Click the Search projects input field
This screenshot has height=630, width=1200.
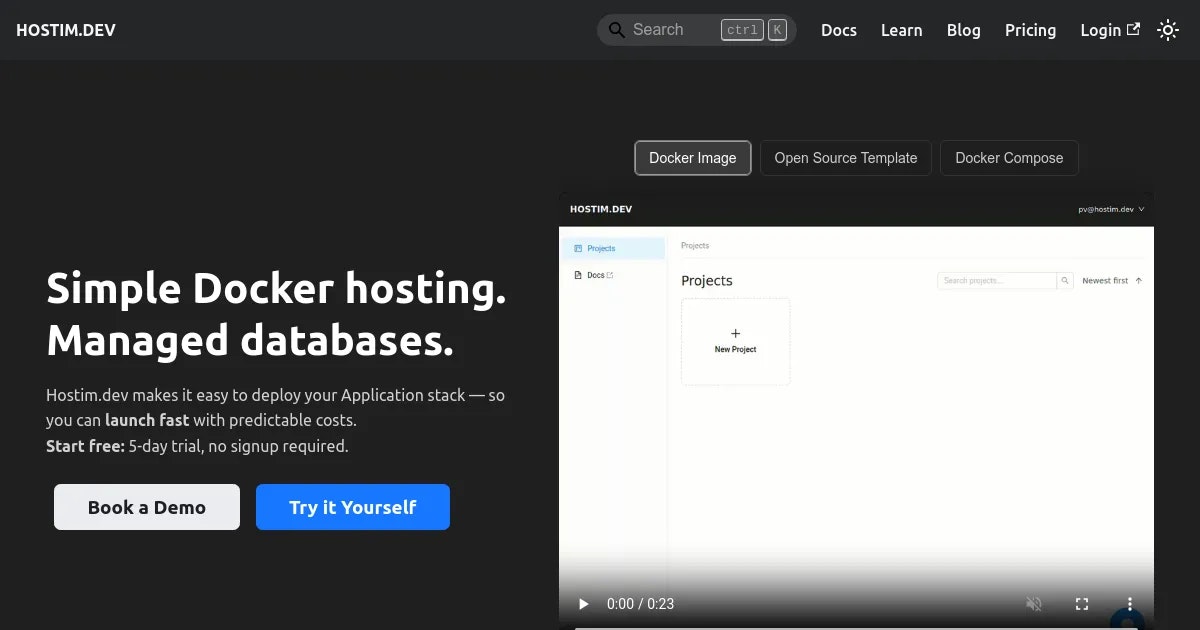[995, 281]
